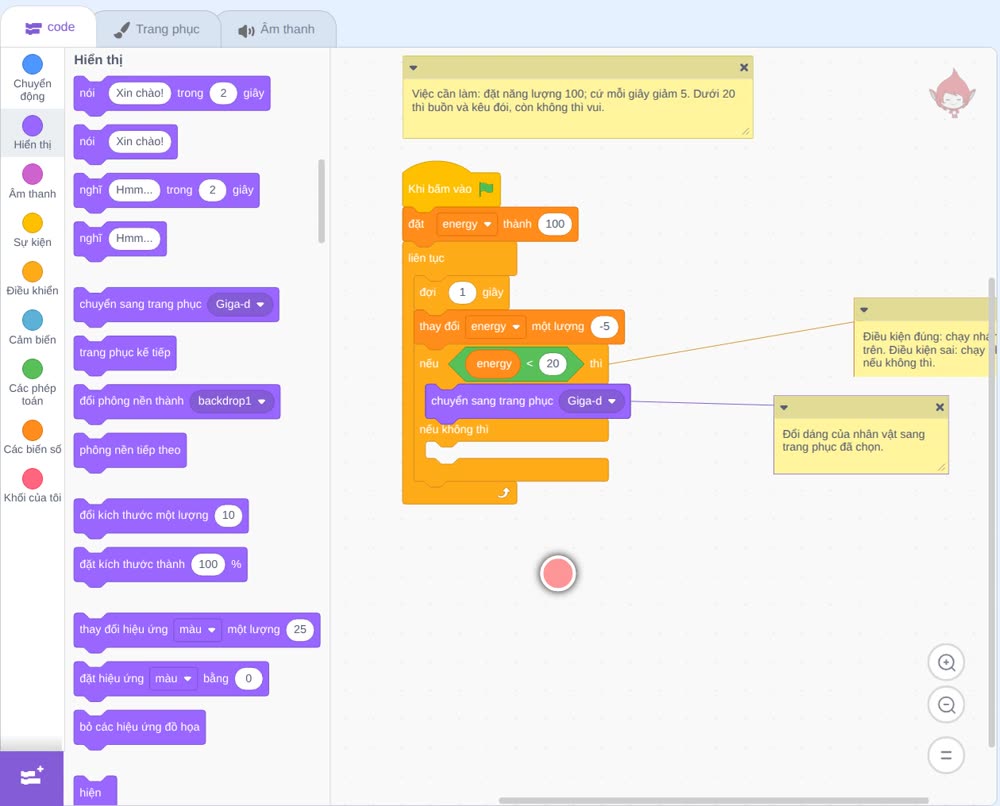The image size is (1000, 806).
Task: Open the Các biến số category
Action: tap(33, 437)
